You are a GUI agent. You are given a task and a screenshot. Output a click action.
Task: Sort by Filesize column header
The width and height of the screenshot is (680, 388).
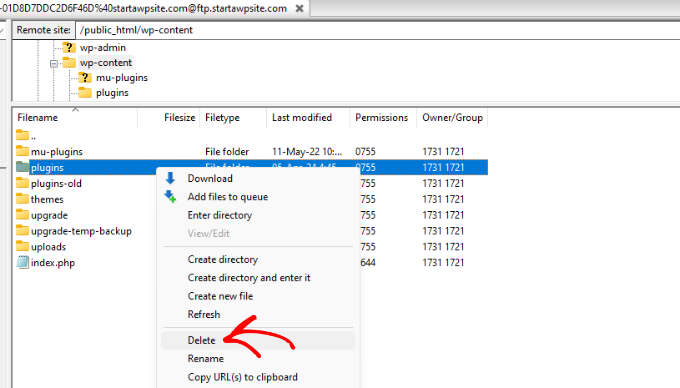pyautogui.click(x=180, y=117)
